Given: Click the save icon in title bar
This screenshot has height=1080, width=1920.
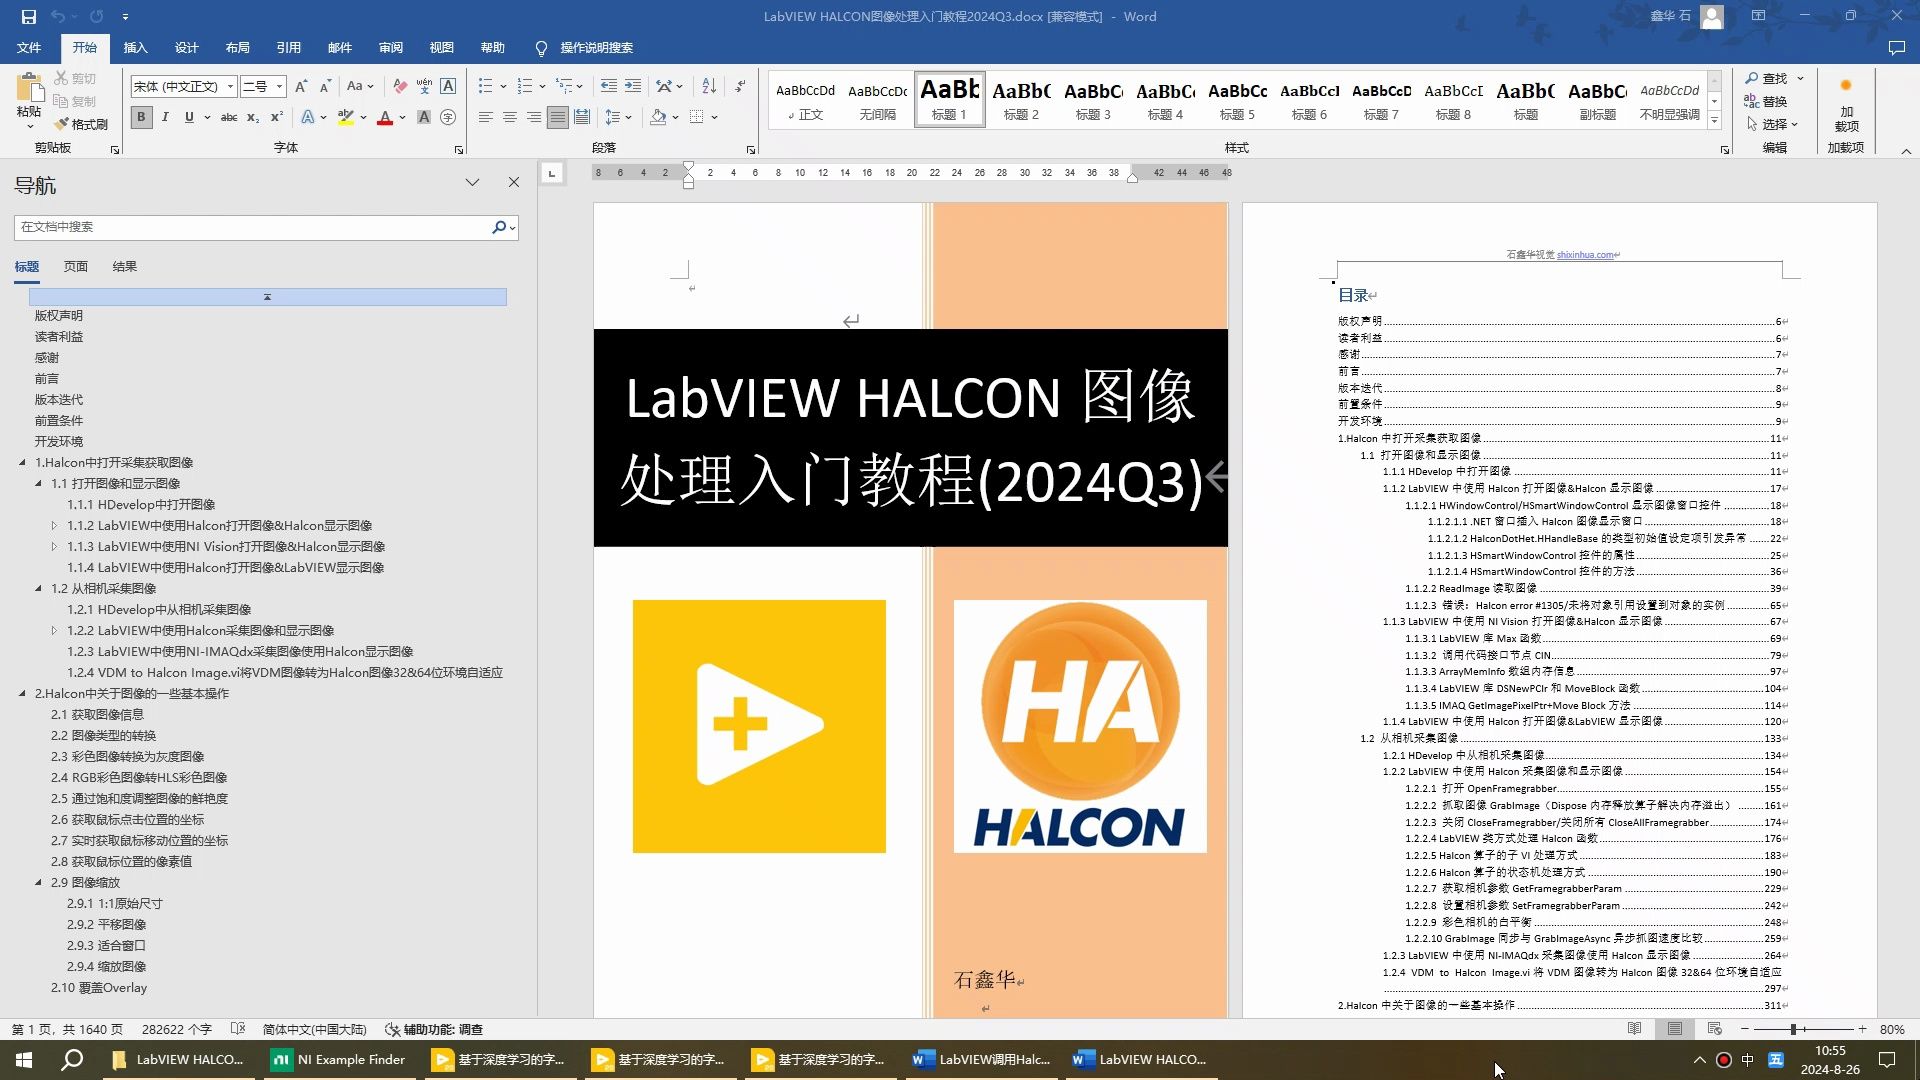Looking at the screenshot, I should pos(28,16).
